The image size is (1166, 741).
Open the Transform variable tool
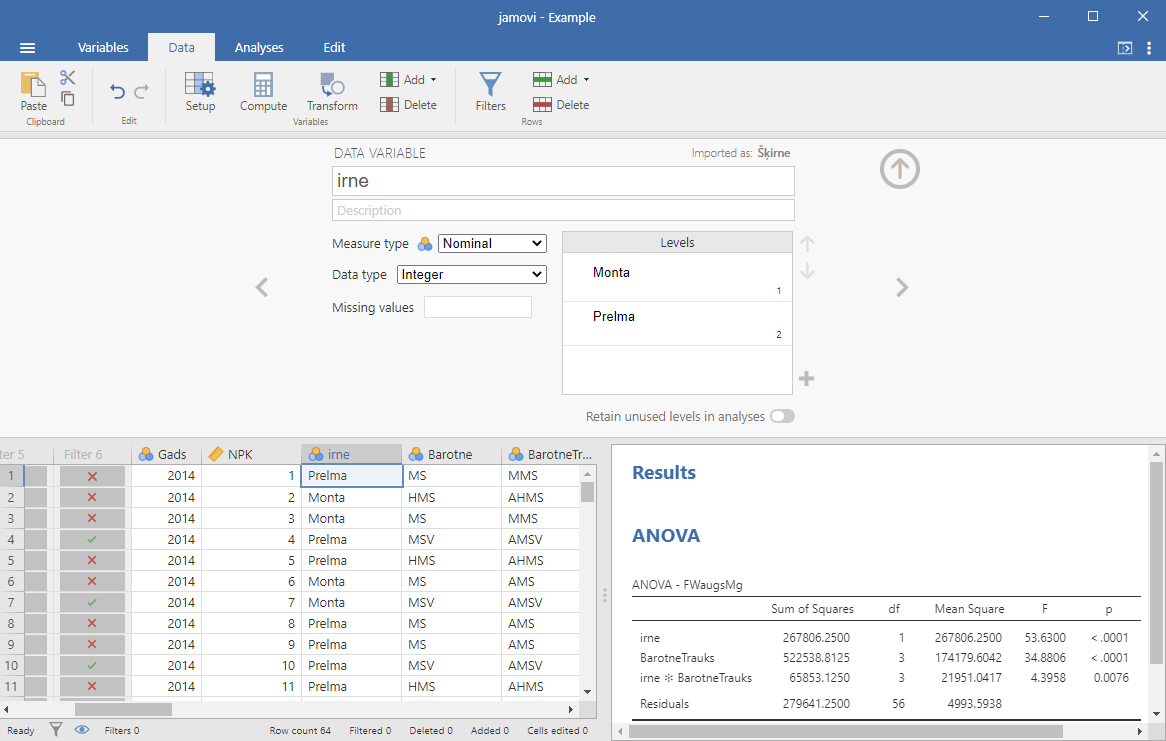point(332,90)
